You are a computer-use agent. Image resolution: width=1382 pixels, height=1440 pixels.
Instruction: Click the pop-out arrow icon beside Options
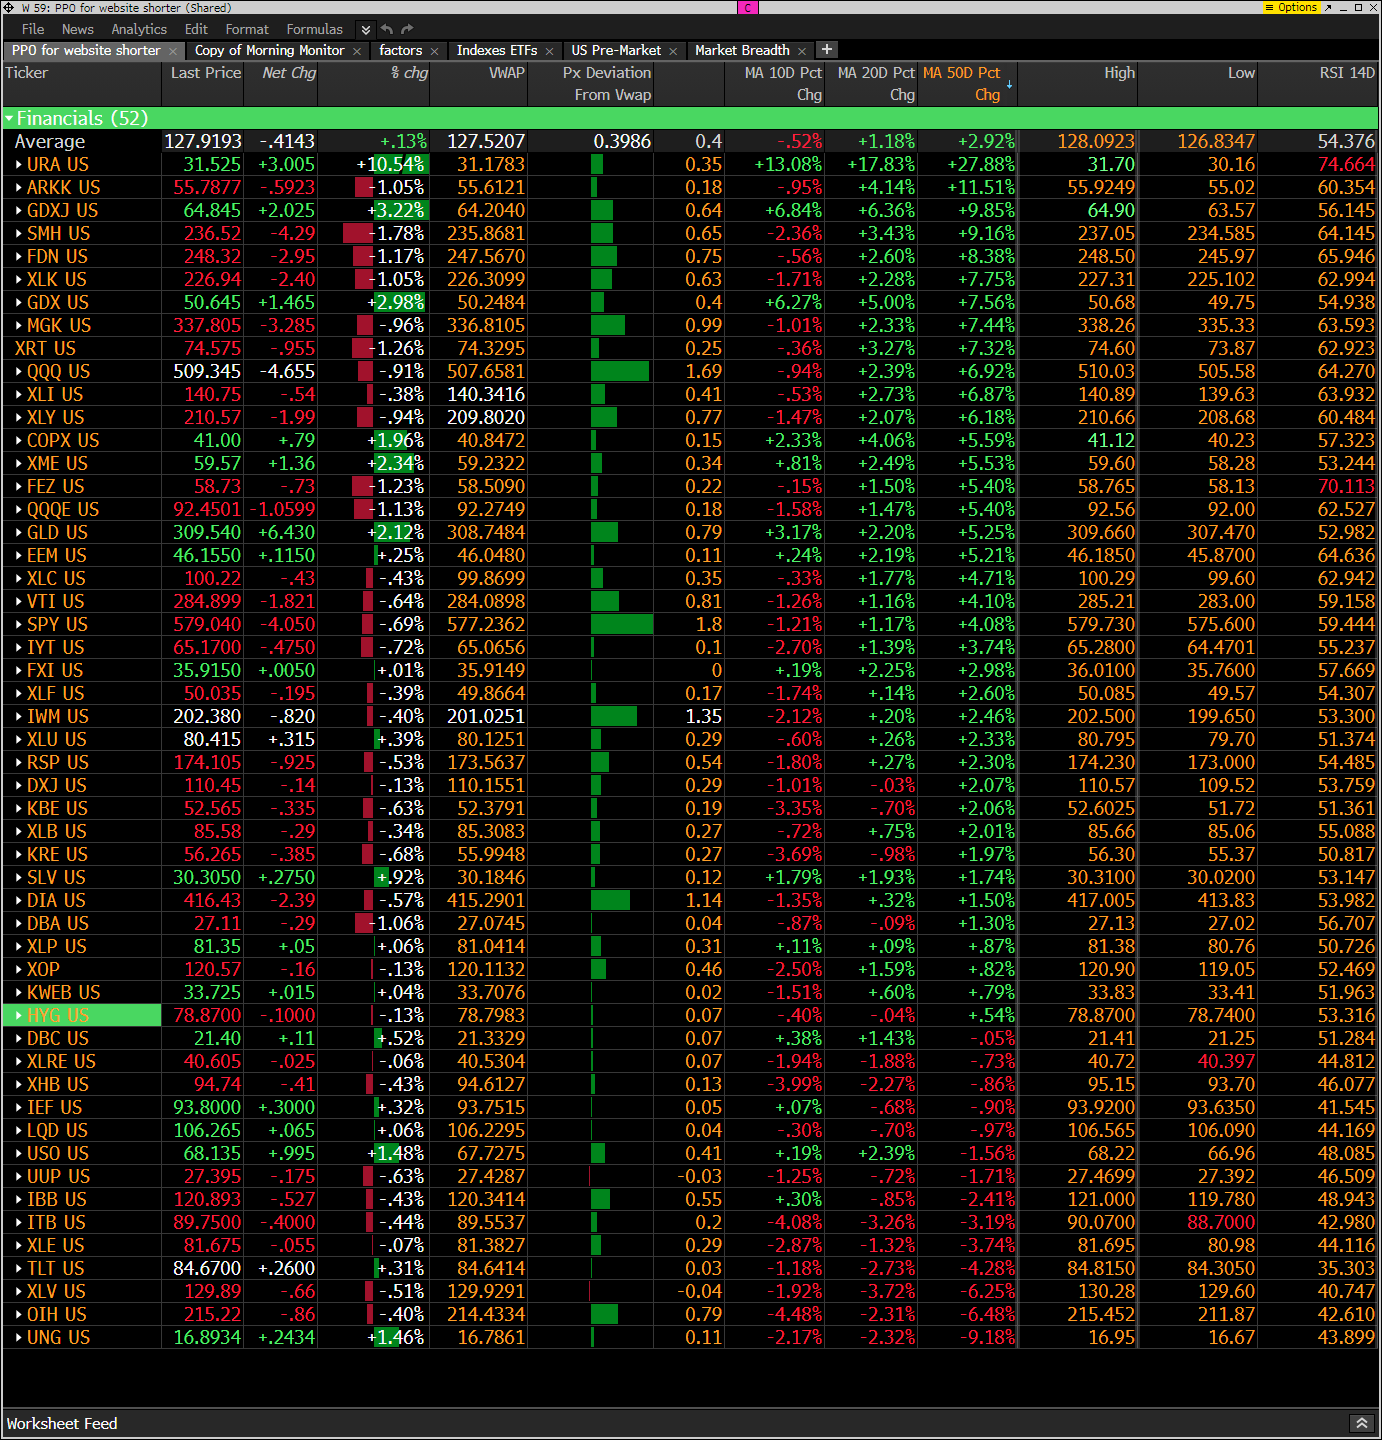coord(1329,7)
